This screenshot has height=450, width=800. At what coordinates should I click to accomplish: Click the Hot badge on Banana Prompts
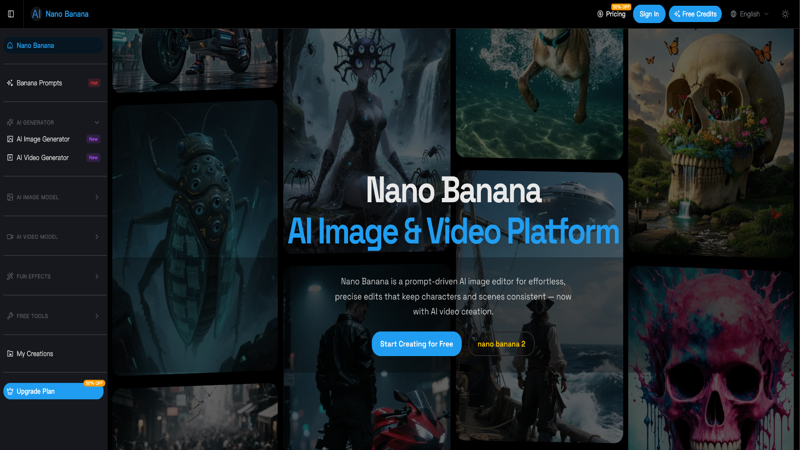coord(94,83)
